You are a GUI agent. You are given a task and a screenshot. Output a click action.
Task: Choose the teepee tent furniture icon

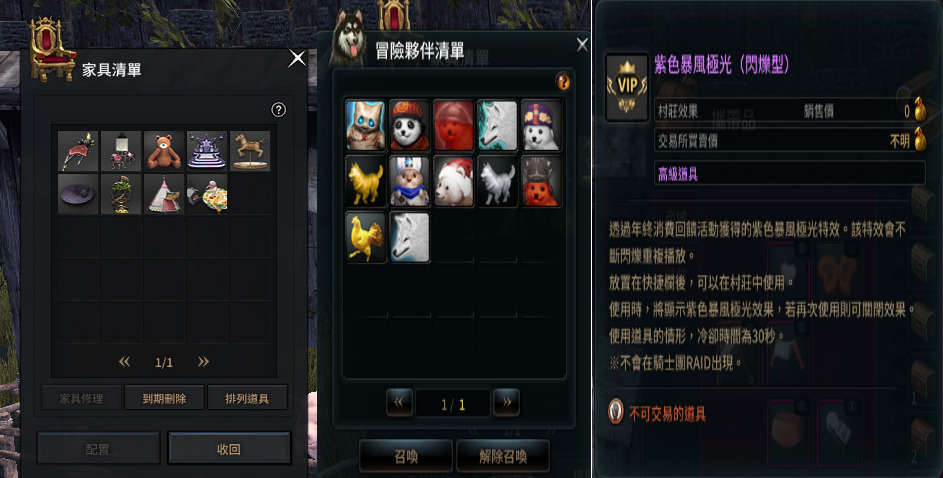[164, 194]
